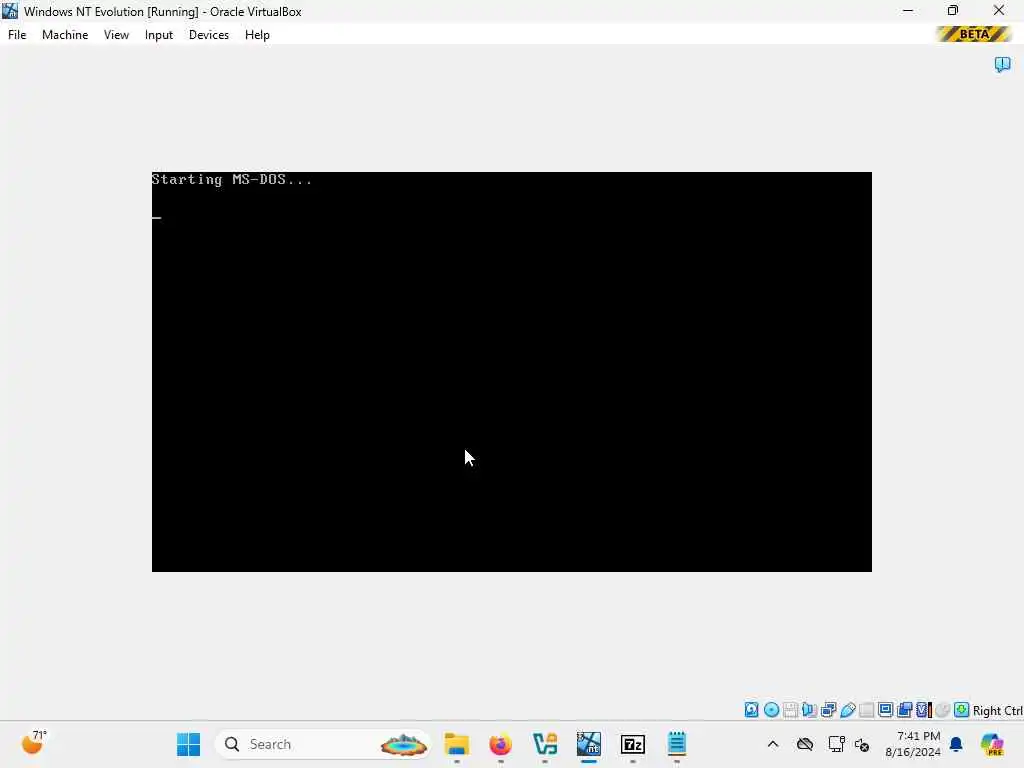
Task: Close the VirtualBox VM window
Action: click(x=999, y=10)
